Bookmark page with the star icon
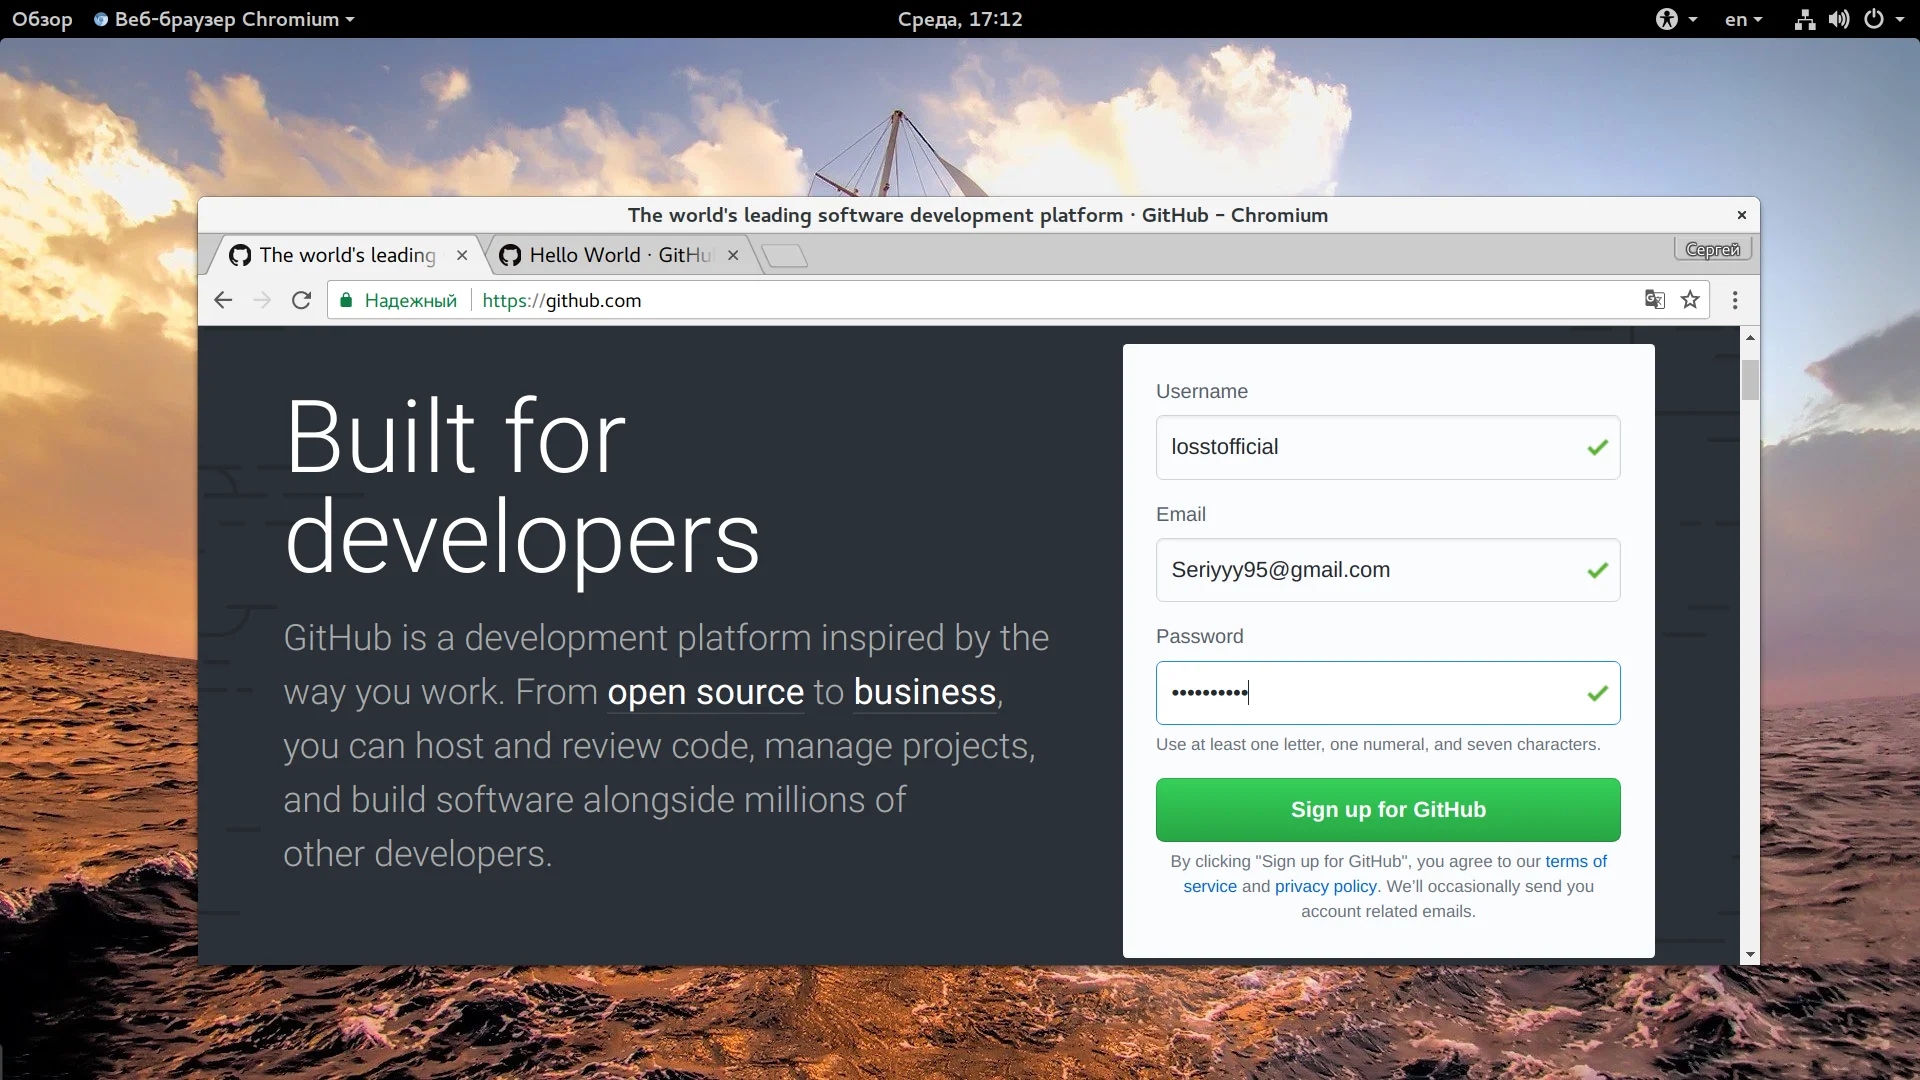This screenshot has width=1920, height=1080. [x=1690, y=300]
